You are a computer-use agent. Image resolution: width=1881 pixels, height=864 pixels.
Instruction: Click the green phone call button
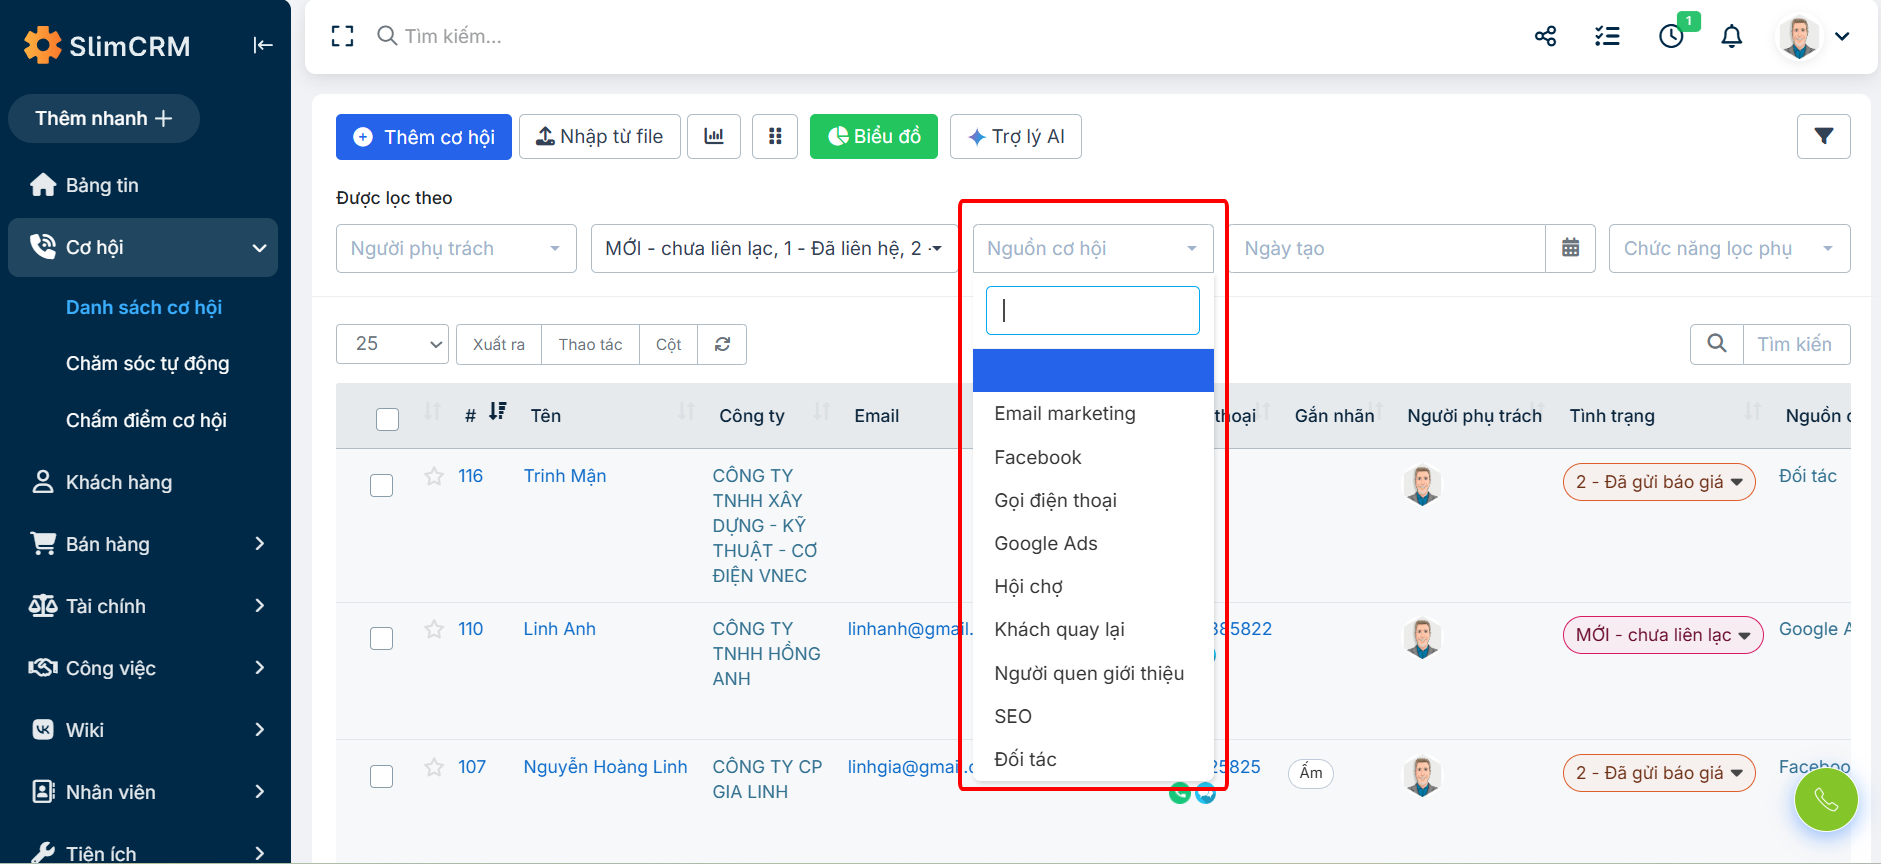(1825, 800)
